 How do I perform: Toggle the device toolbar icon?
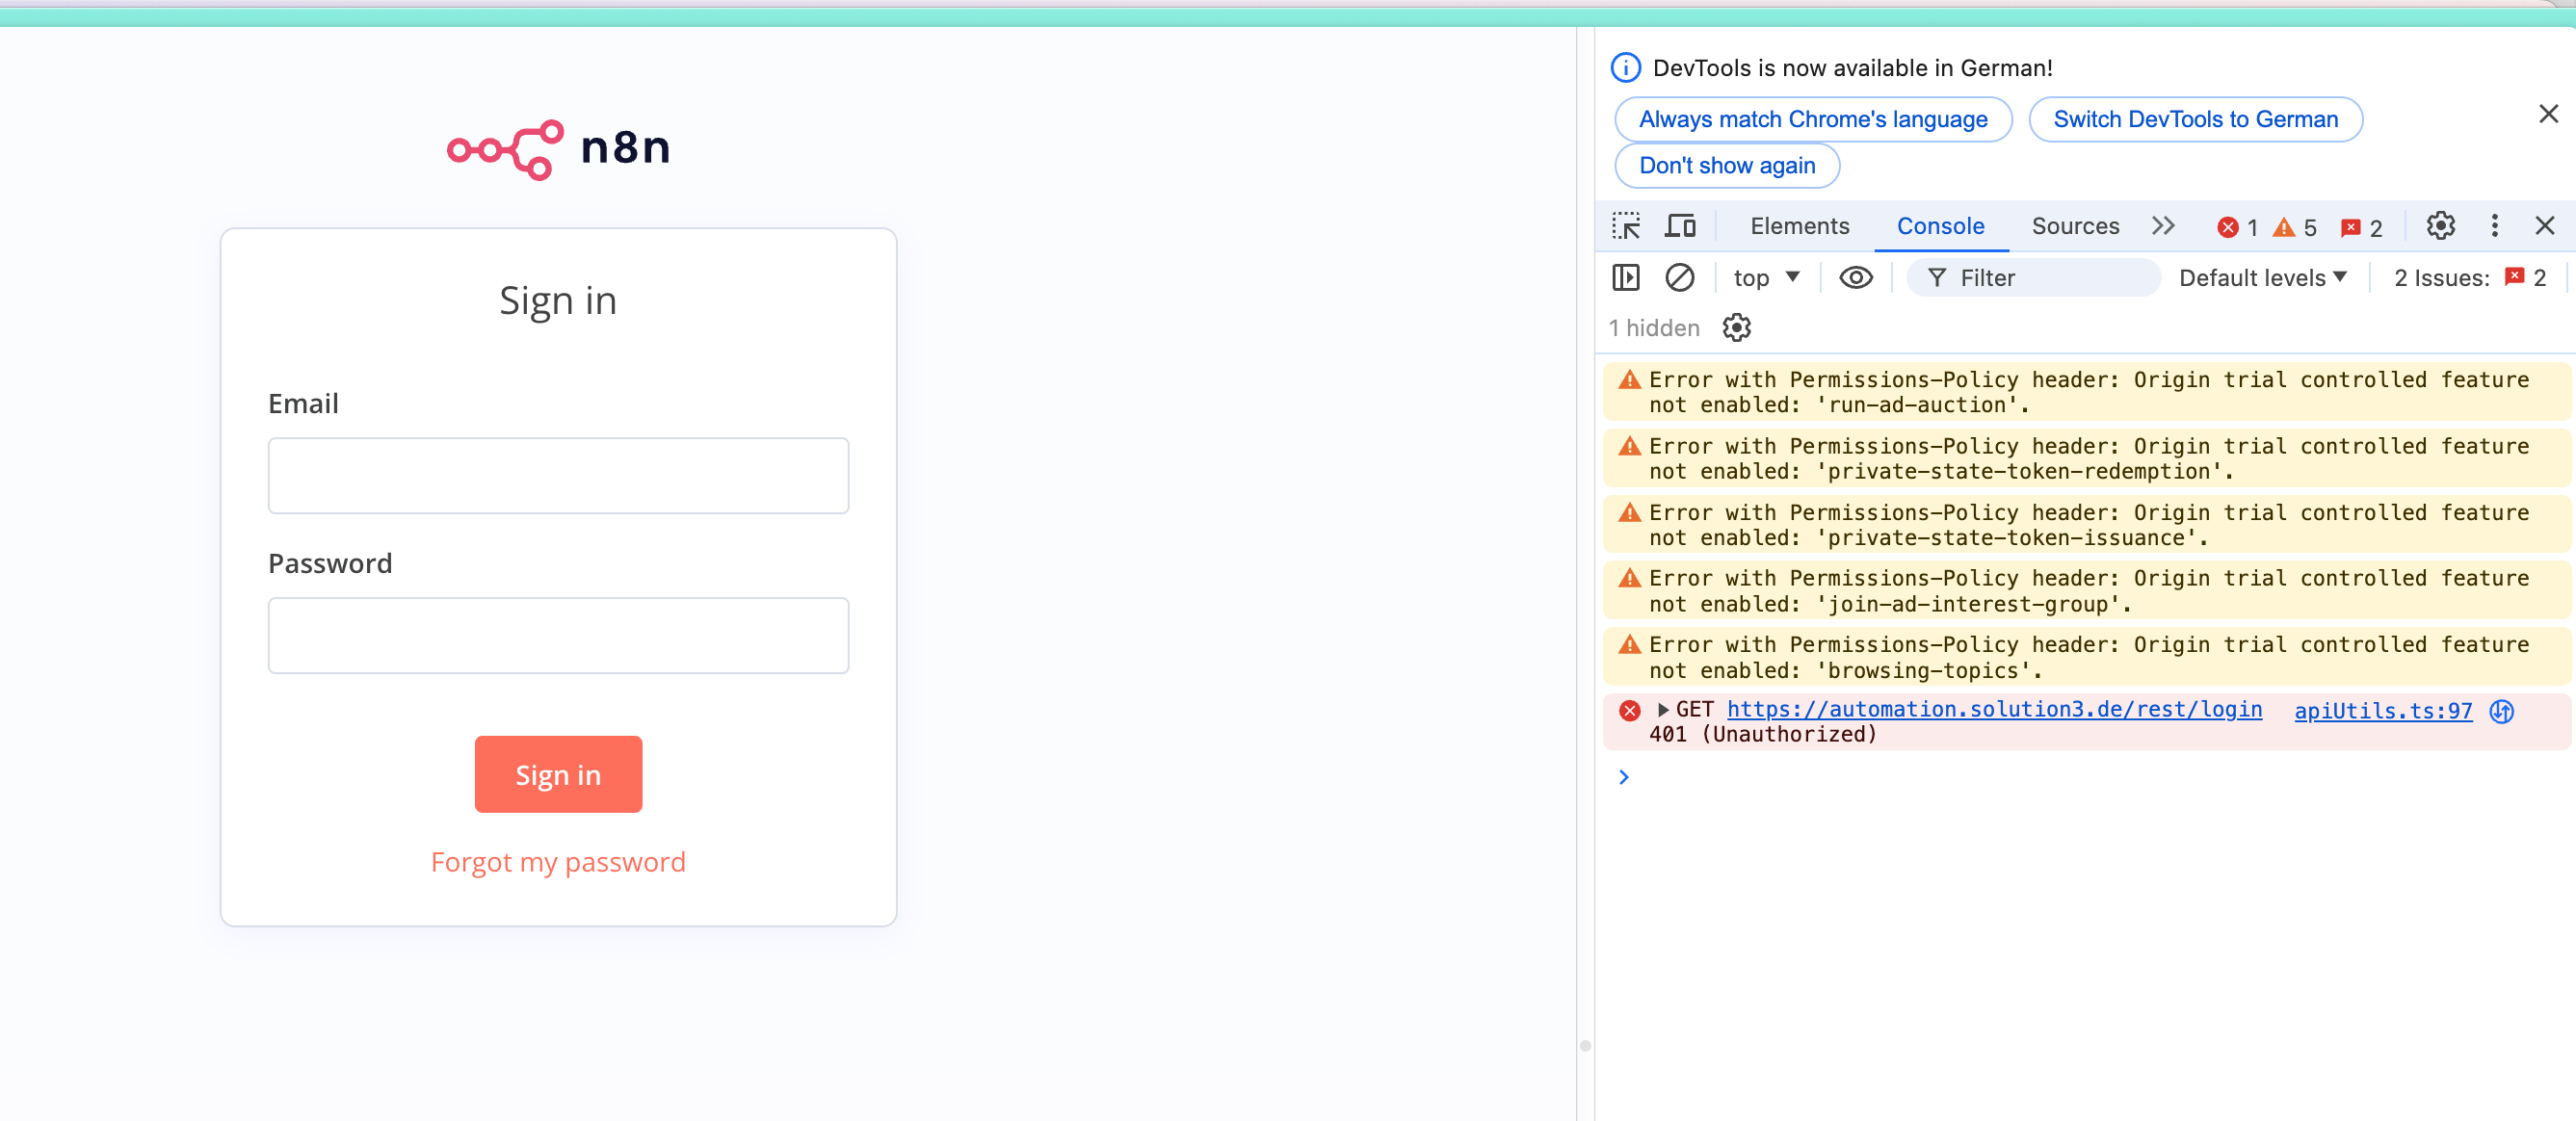[1680, 226]
